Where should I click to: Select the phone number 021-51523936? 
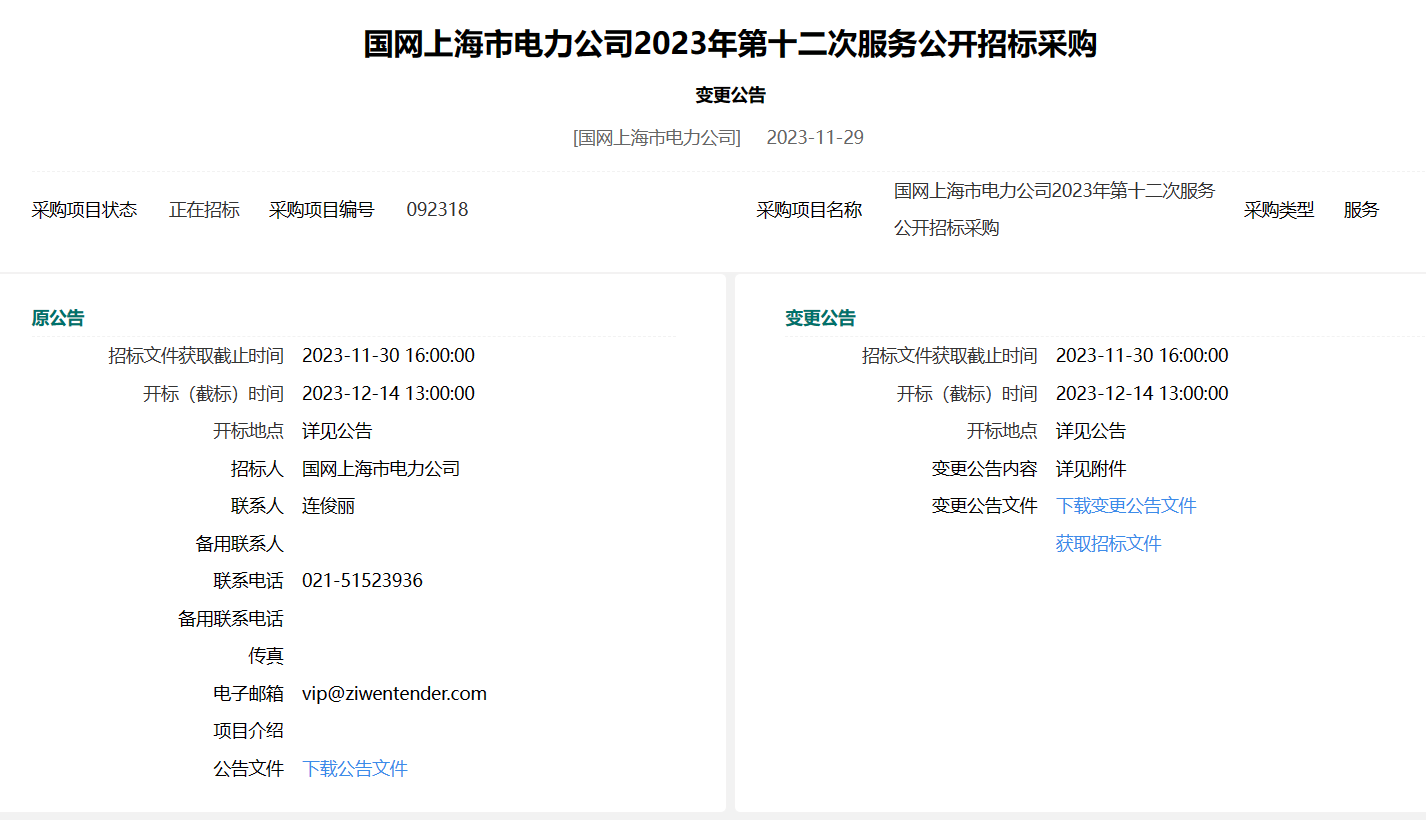click(x=364, y=580)
